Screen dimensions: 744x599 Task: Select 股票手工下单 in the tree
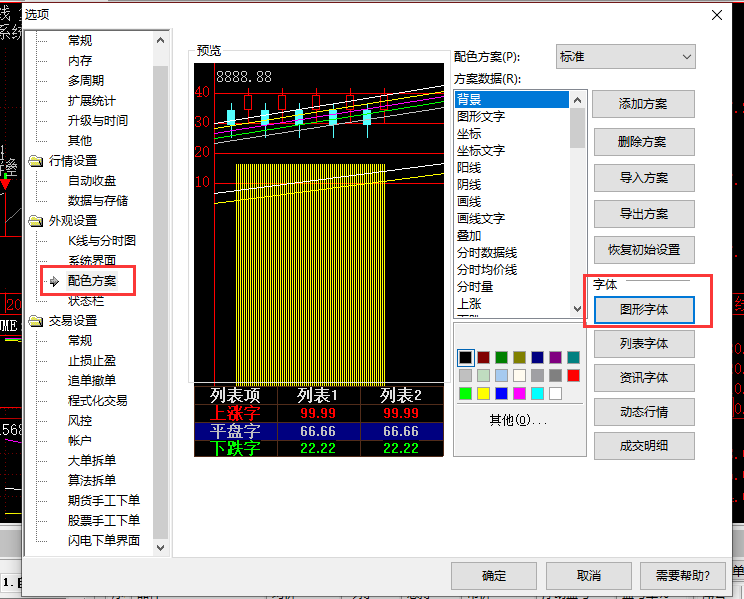click(x=104, y=520)
